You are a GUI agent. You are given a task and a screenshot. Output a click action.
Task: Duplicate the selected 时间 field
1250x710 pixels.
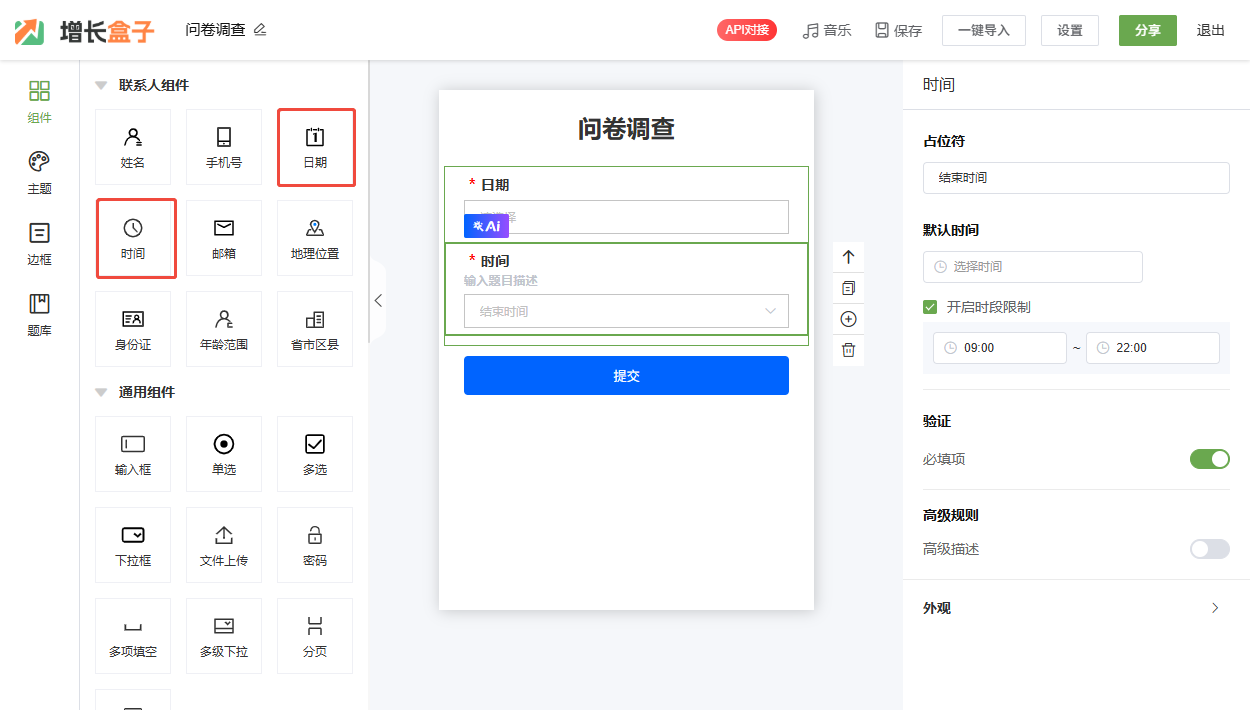(x=848, y=288)
